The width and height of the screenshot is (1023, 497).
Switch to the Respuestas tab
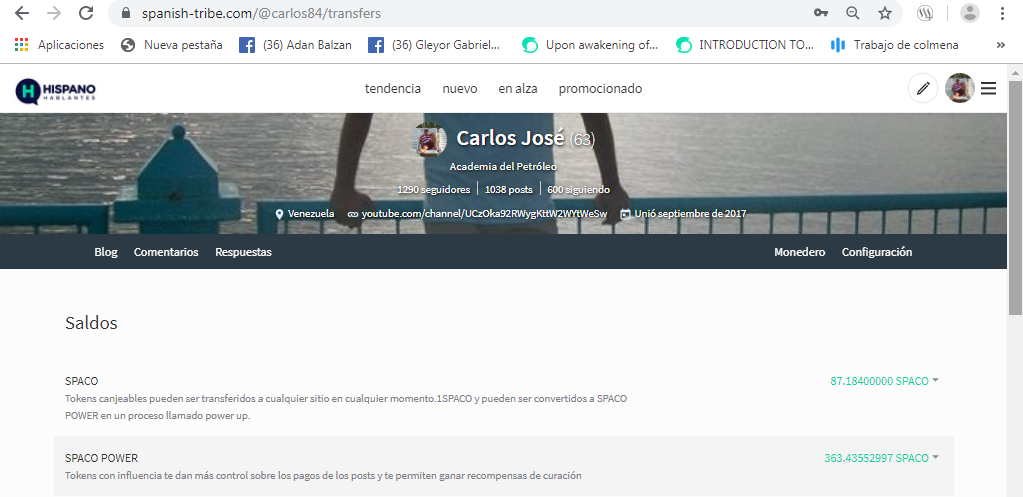[x=243, y=252]
